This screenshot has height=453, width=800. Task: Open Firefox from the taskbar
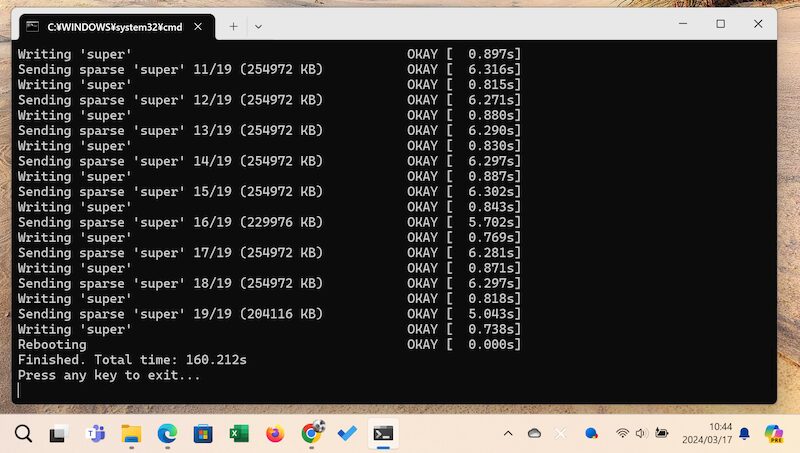275,433
